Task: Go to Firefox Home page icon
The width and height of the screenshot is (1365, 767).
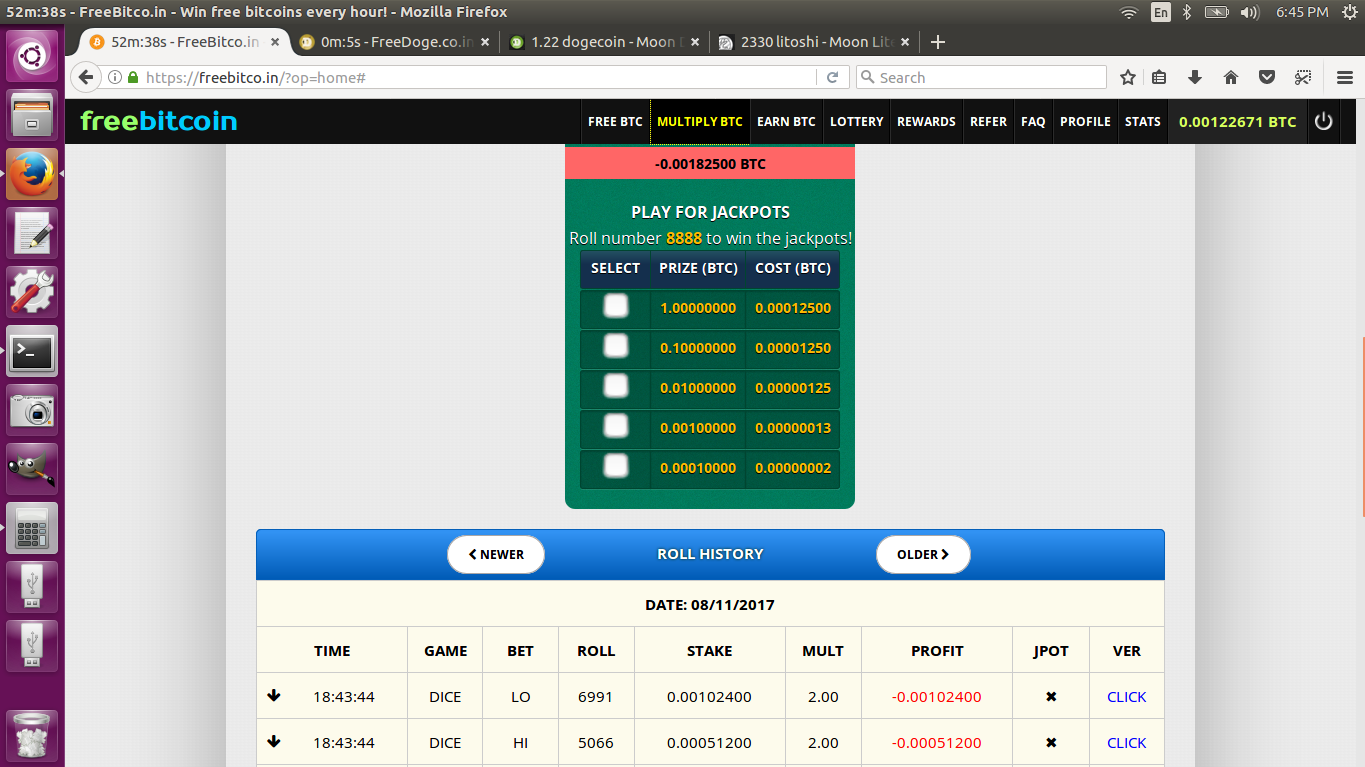Action: 1231,77
